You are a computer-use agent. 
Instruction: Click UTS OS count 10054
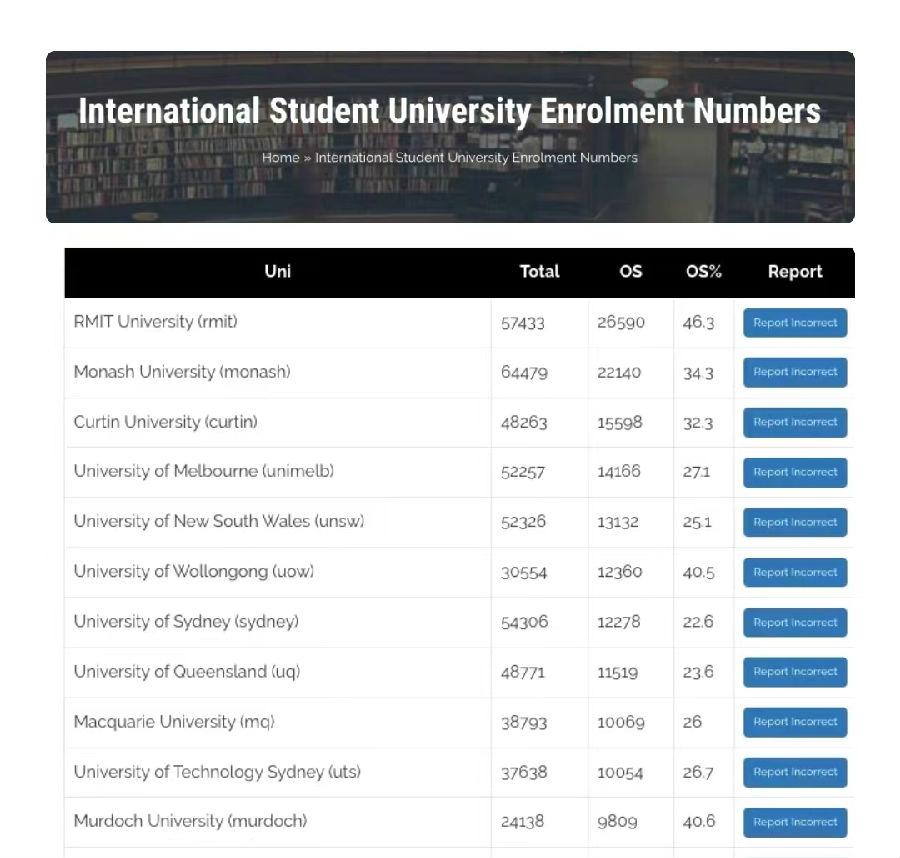click(x=620, y=772)
